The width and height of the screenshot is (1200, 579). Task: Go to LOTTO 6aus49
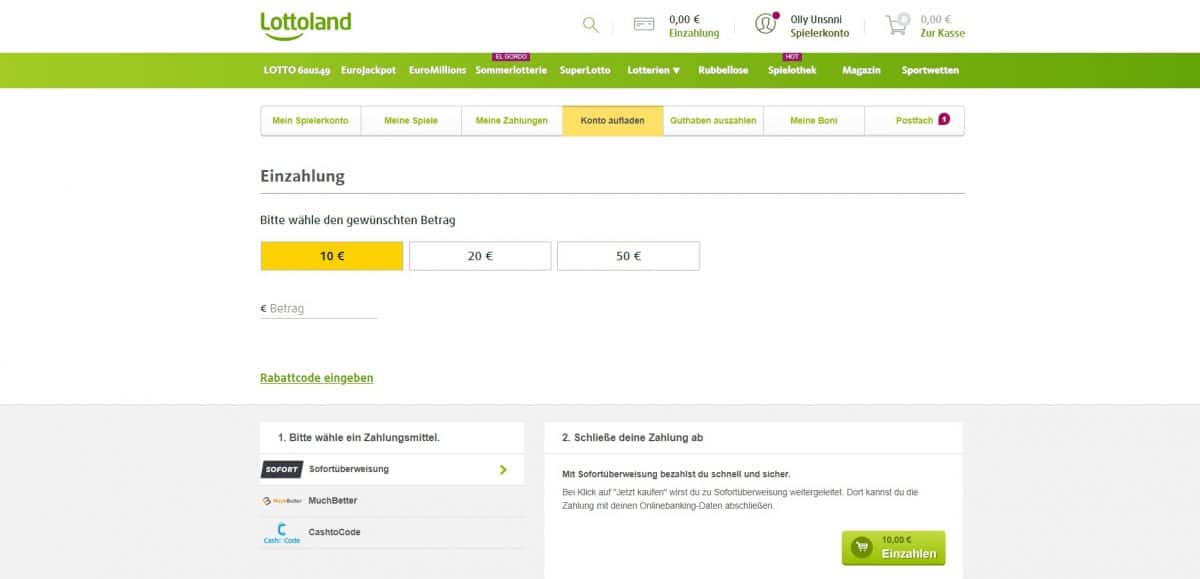297,70
